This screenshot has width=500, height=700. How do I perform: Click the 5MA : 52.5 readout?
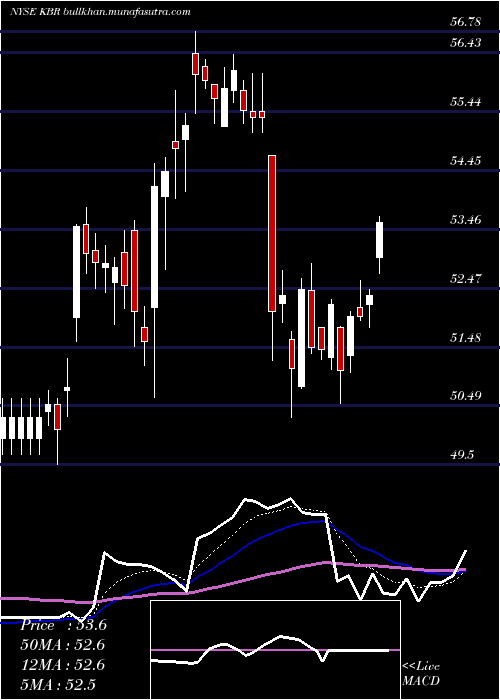(58, 685)
